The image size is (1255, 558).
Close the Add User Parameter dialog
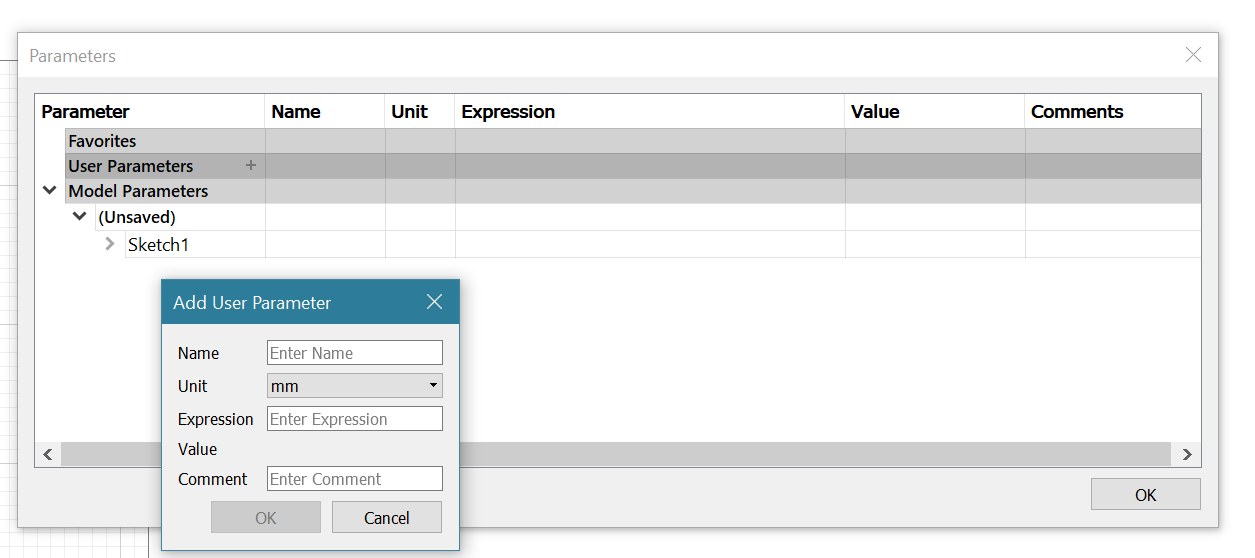(x=434, y=302)
